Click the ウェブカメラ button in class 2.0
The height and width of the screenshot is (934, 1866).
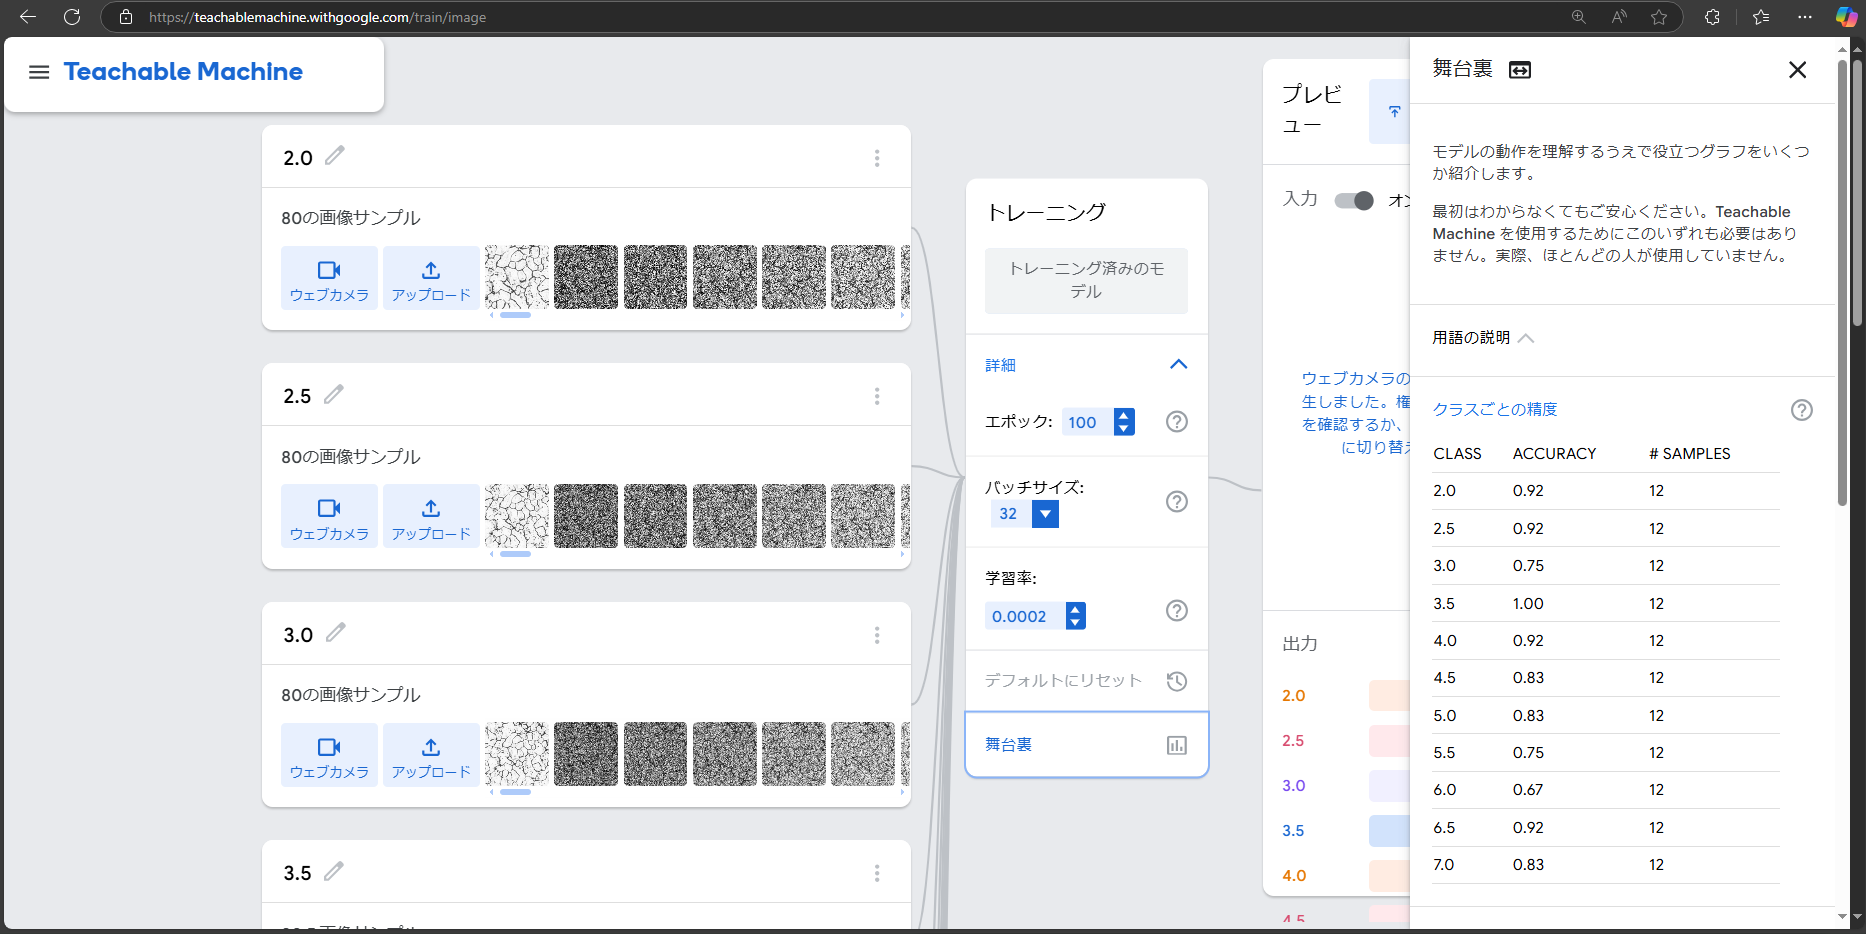click(x=329, y=278)
